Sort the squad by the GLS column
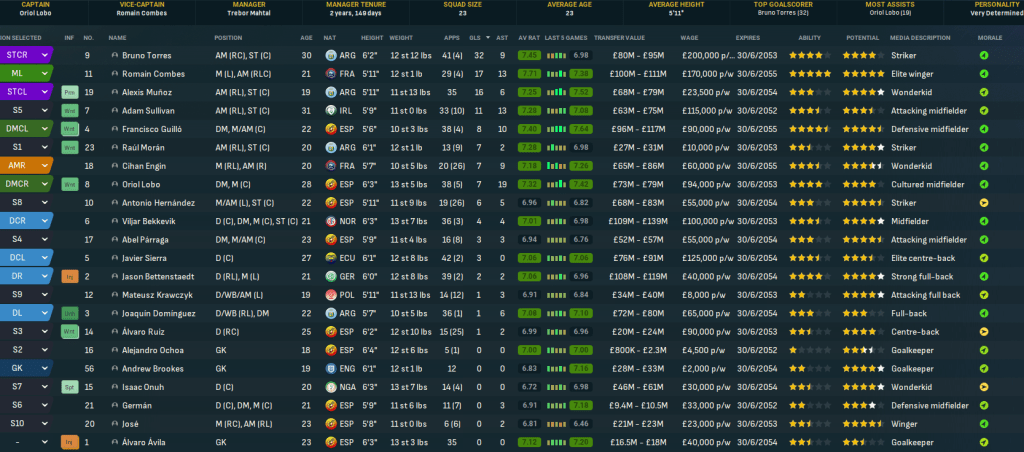 pos(480,37)
